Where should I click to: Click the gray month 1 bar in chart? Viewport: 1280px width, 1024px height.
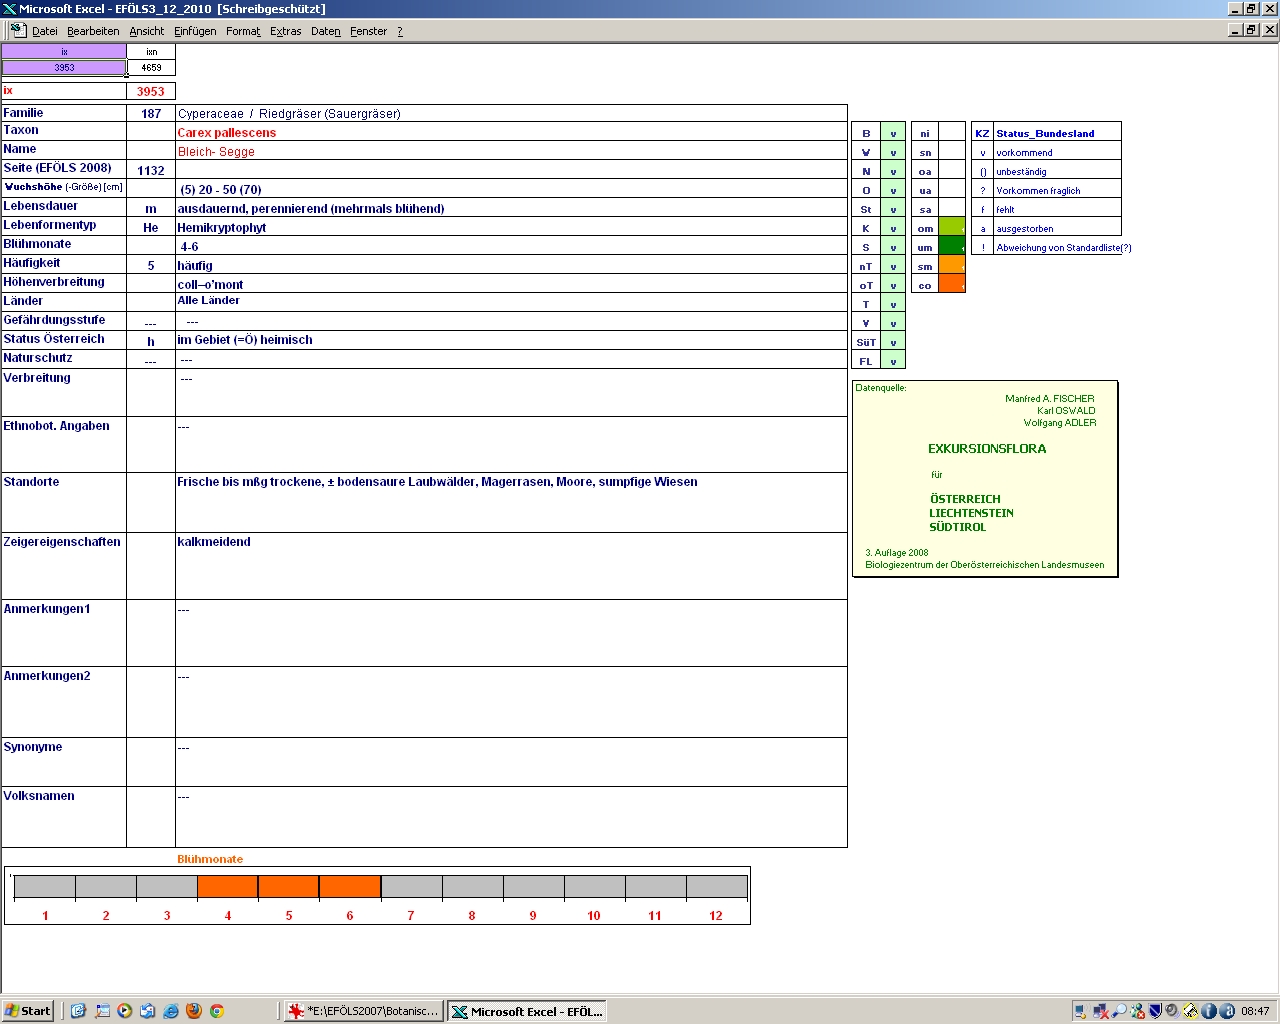coord(45,886)
